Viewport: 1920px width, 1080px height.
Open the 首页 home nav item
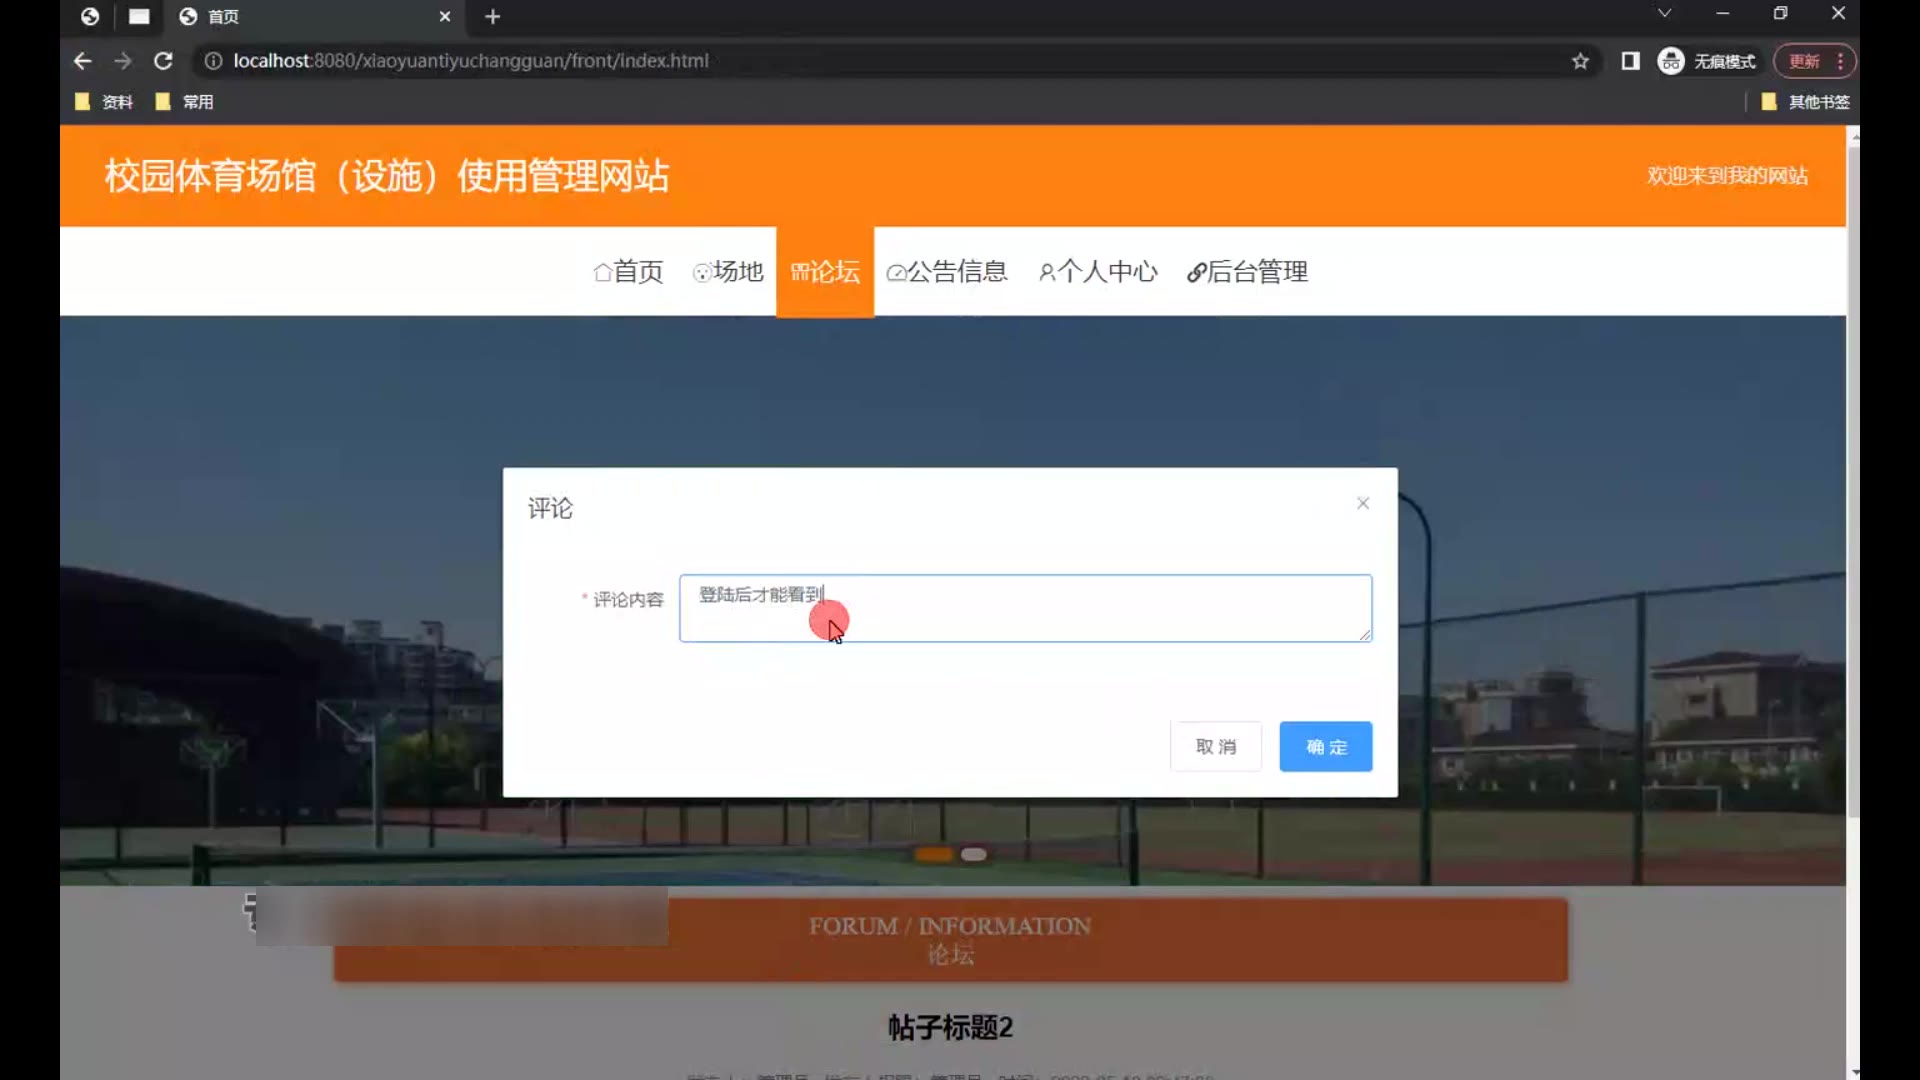pos(628,272)
